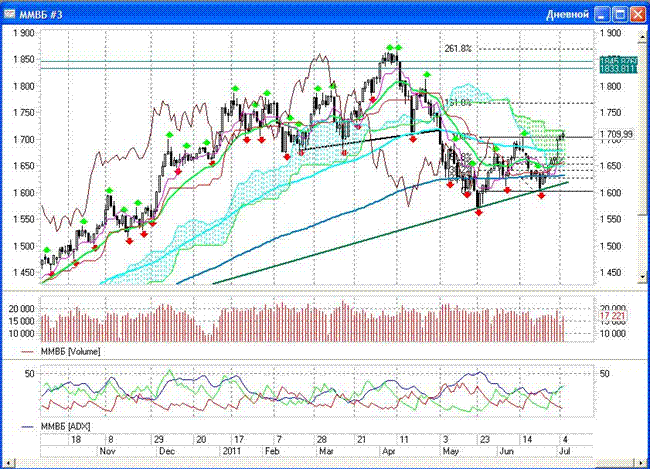Screen dimensions: 650x469
Task: Click the Nov month label on time axis
Action: (x=109, y=451)
